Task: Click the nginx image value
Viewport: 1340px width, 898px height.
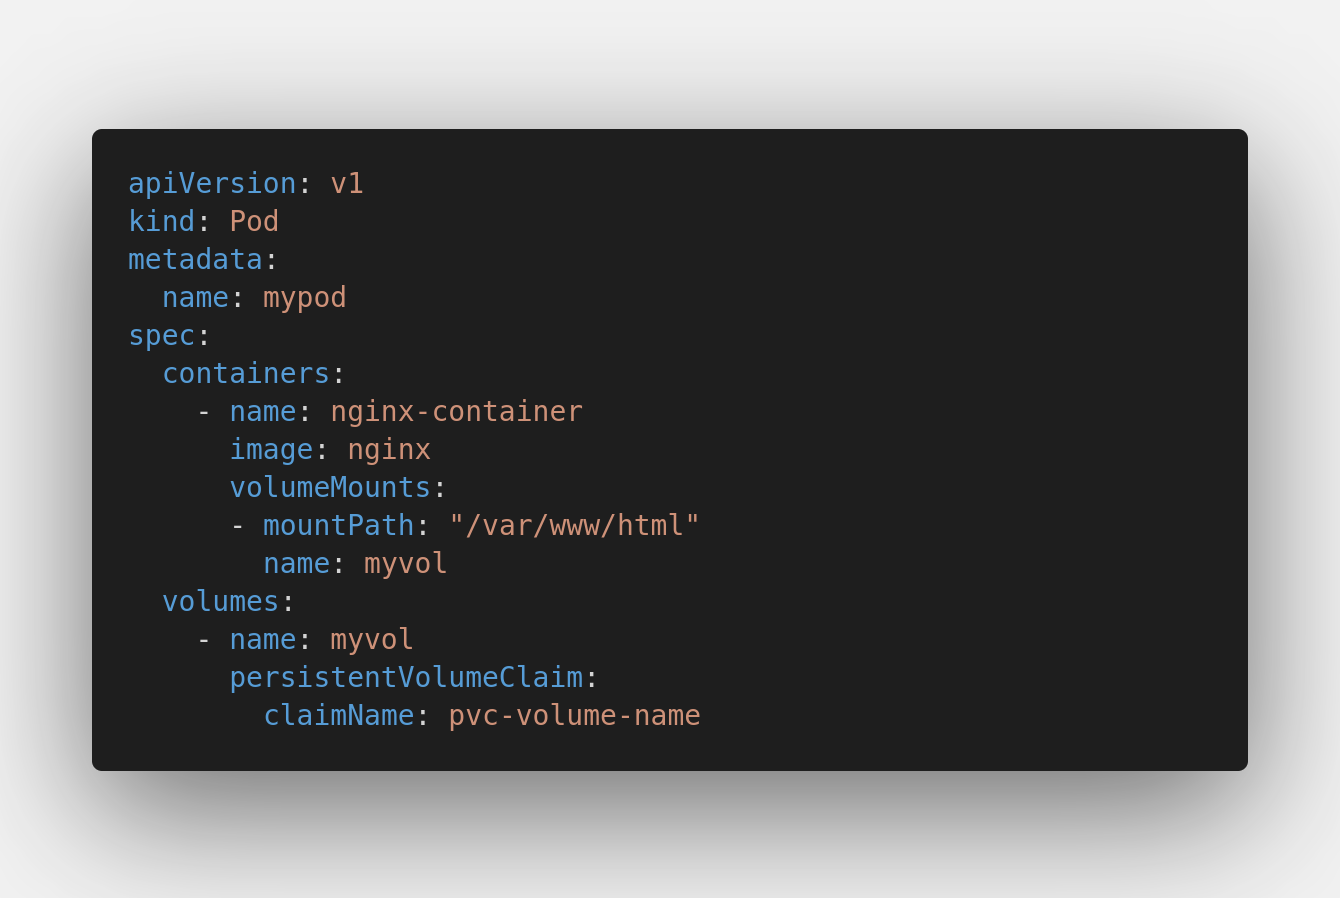Action: coord(388,450)
